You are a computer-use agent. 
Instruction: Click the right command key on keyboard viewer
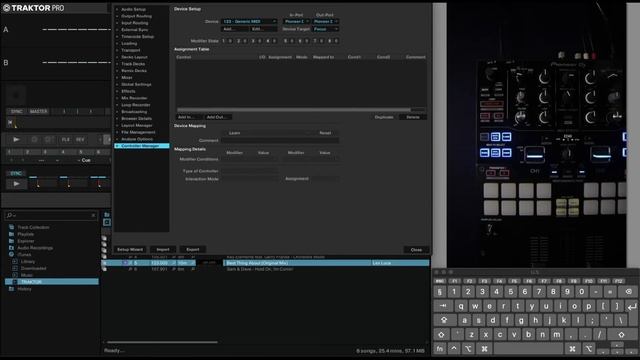(x=572, y=349)
